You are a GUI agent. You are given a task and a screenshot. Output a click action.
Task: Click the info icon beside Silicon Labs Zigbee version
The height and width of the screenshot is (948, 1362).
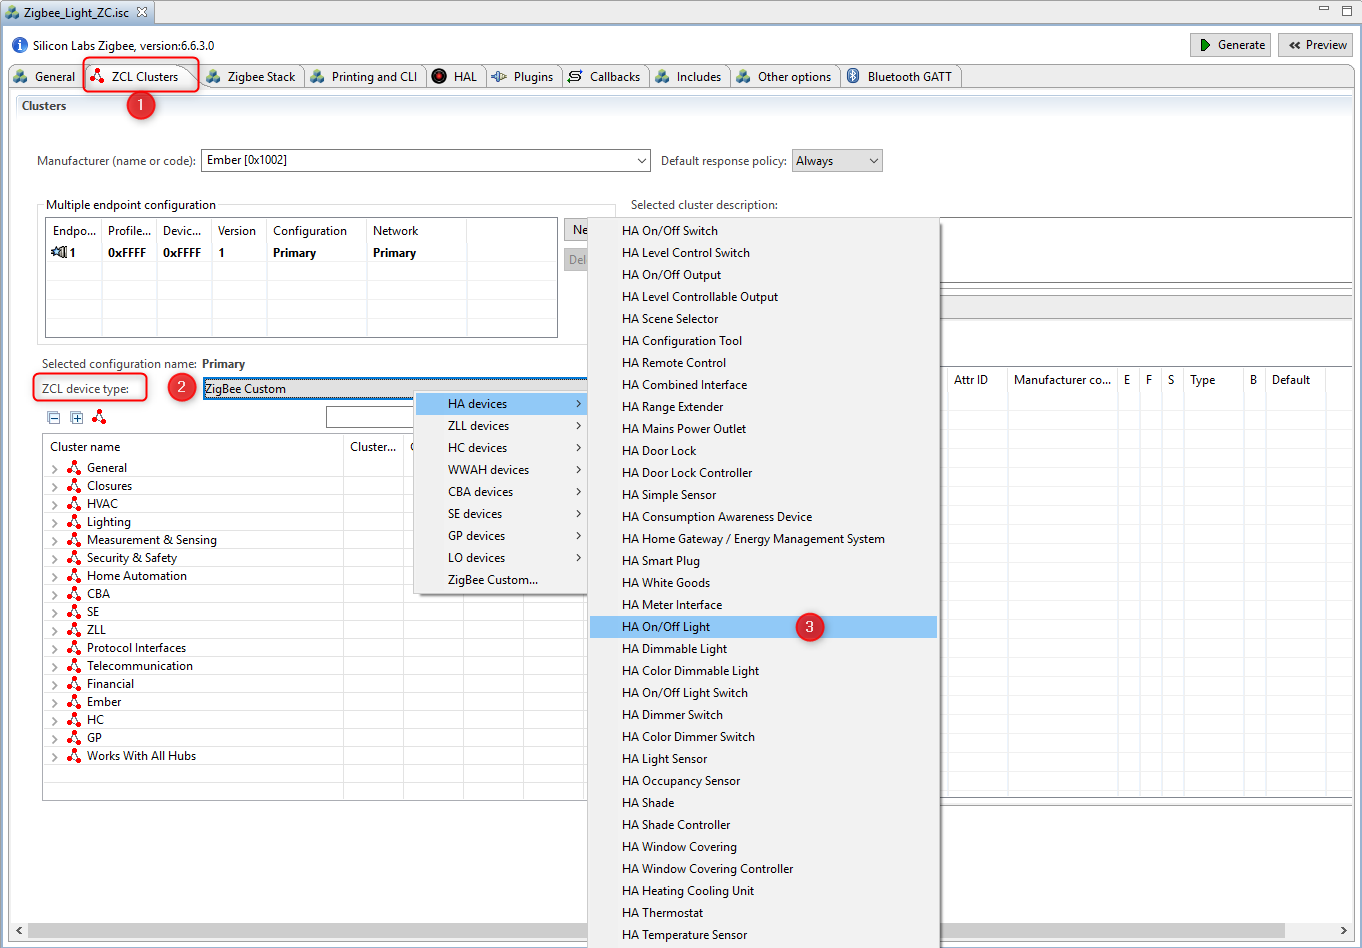click(20, 46)
